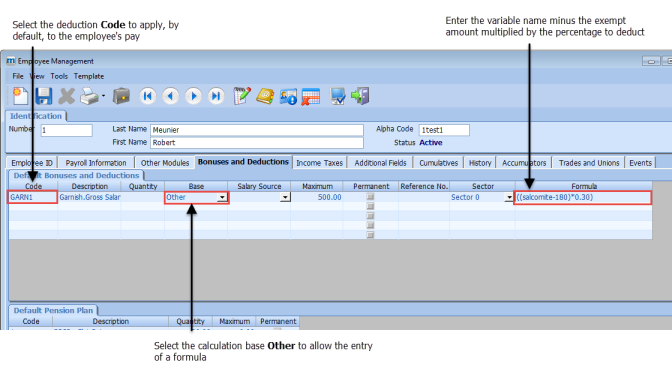This screenshot has height=372, width=672.
Task: Open the Salary Source dropdown arrow
Action: [285, 197]
